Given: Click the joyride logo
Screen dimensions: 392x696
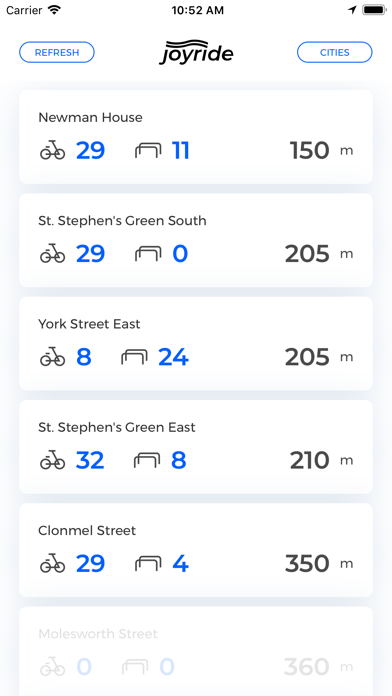Looking at the screenshot, I should coord(196,52).
